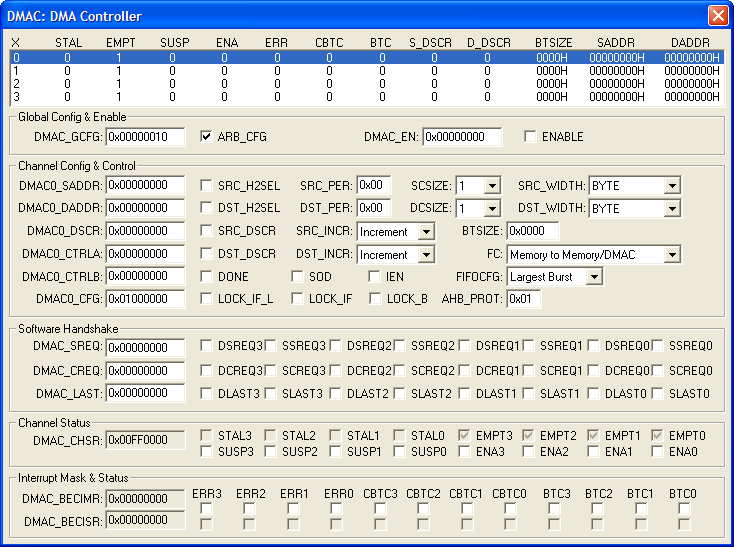
Task: Check the DMAC_EN ENABLE checkbox
Action: (x=530, y=137)
